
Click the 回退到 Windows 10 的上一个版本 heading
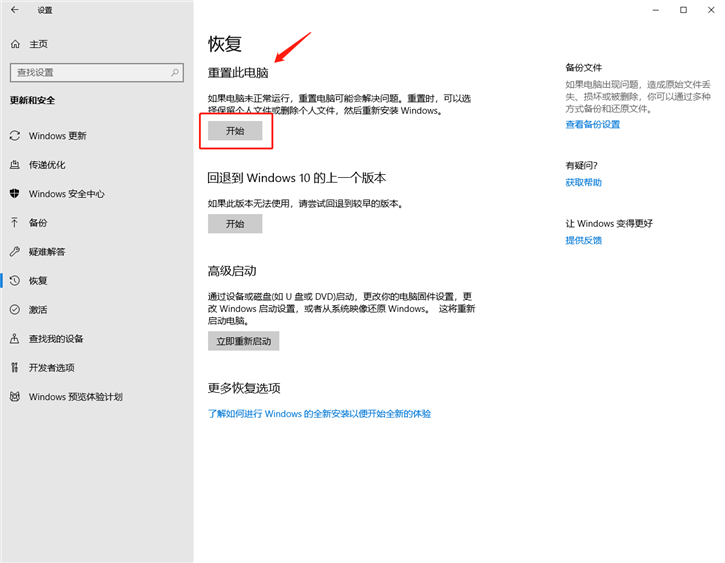tap(296, 178)
